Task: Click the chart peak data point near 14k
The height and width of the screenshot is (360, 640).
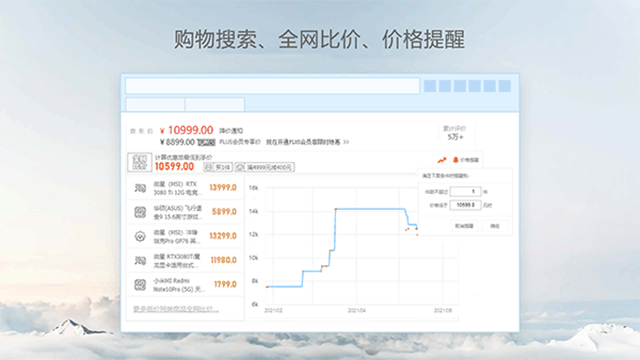Action: coord(336,209)
